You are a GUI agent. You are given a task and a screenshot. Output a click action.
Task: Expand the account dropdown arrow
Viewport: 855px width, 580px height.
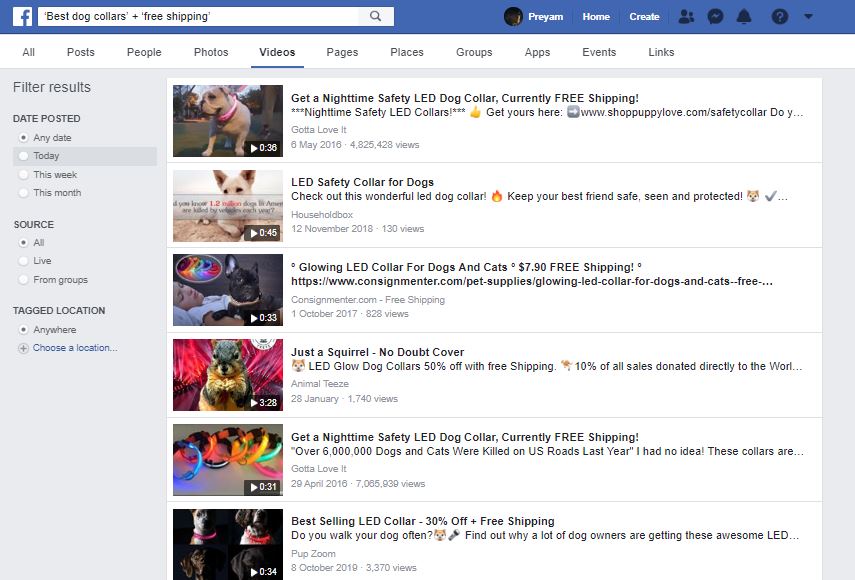(808, 17)
